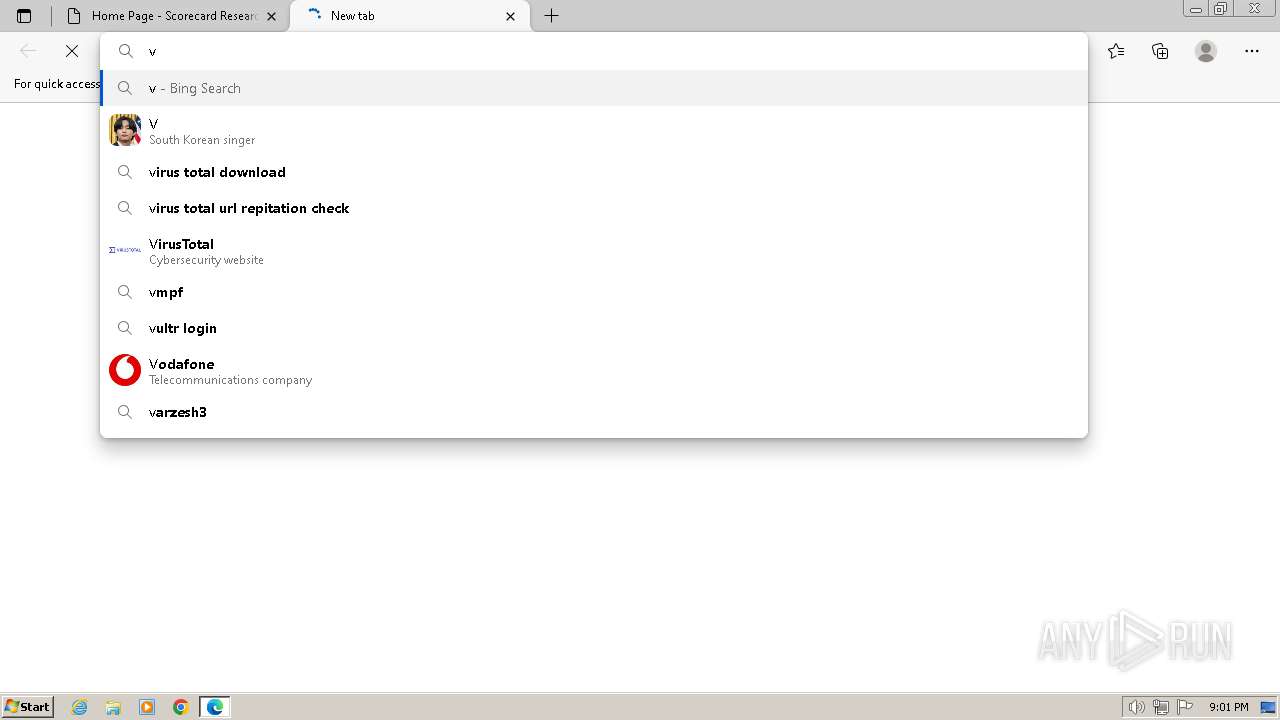Launch Internet Explorer from the taskbar
This screenshot has width=1280, height=720.
[80, 707]
